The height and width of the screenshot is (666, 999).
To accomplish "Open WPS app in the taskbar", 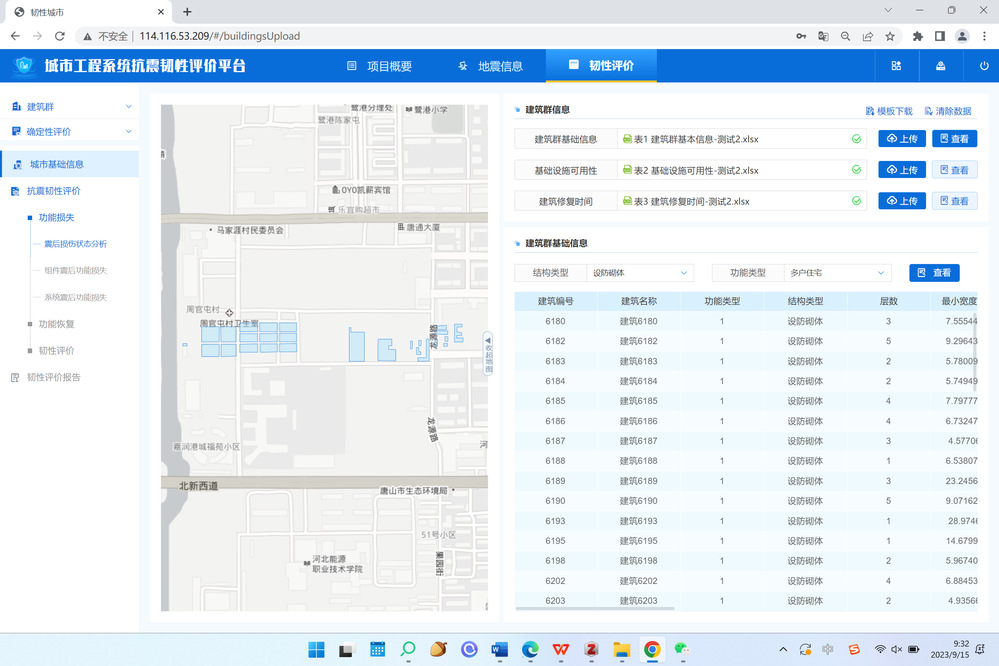I will [x=560, y=649].
